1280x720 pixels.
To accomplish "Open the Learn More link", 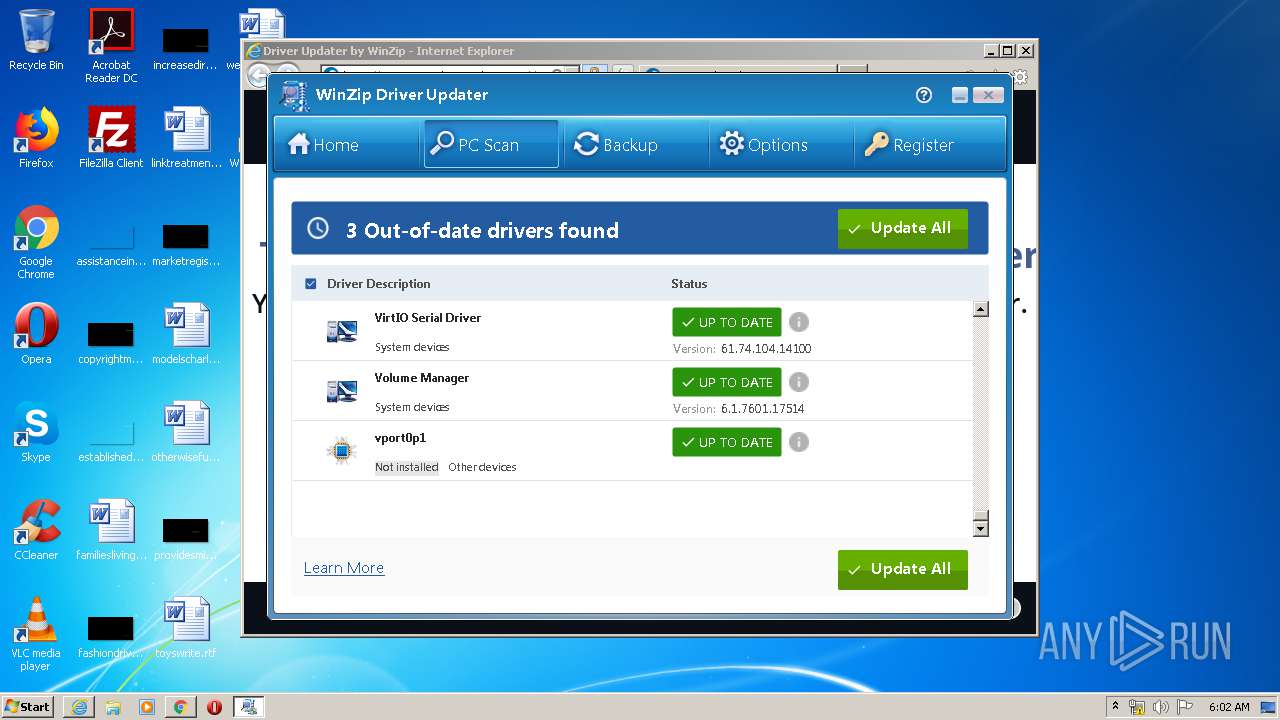I will (344, 568).
